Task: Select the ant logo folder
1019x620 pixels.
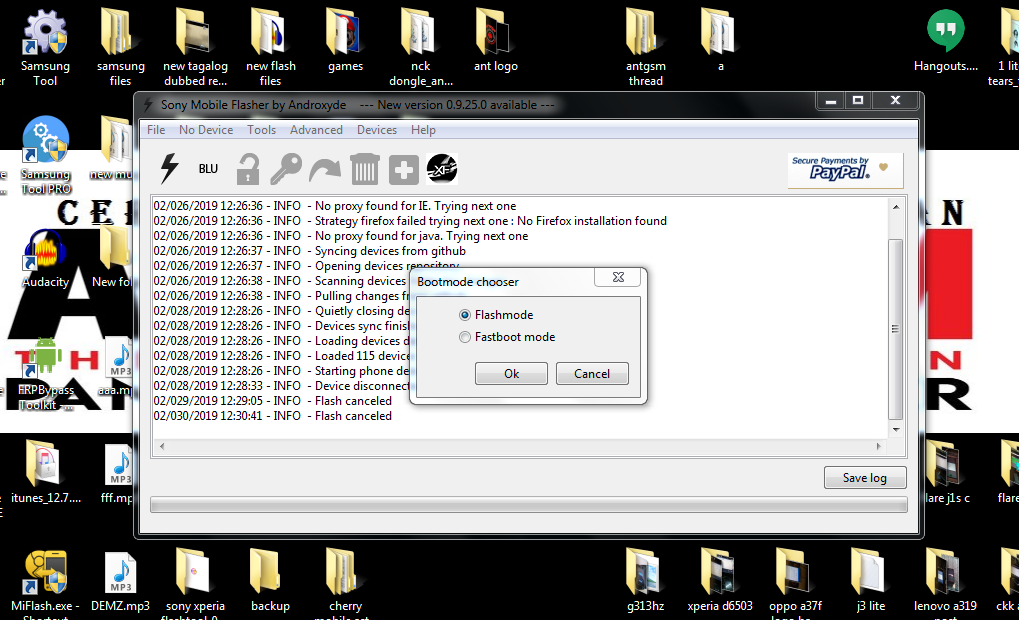Action: pyautogui.click(x=495, y=40)
